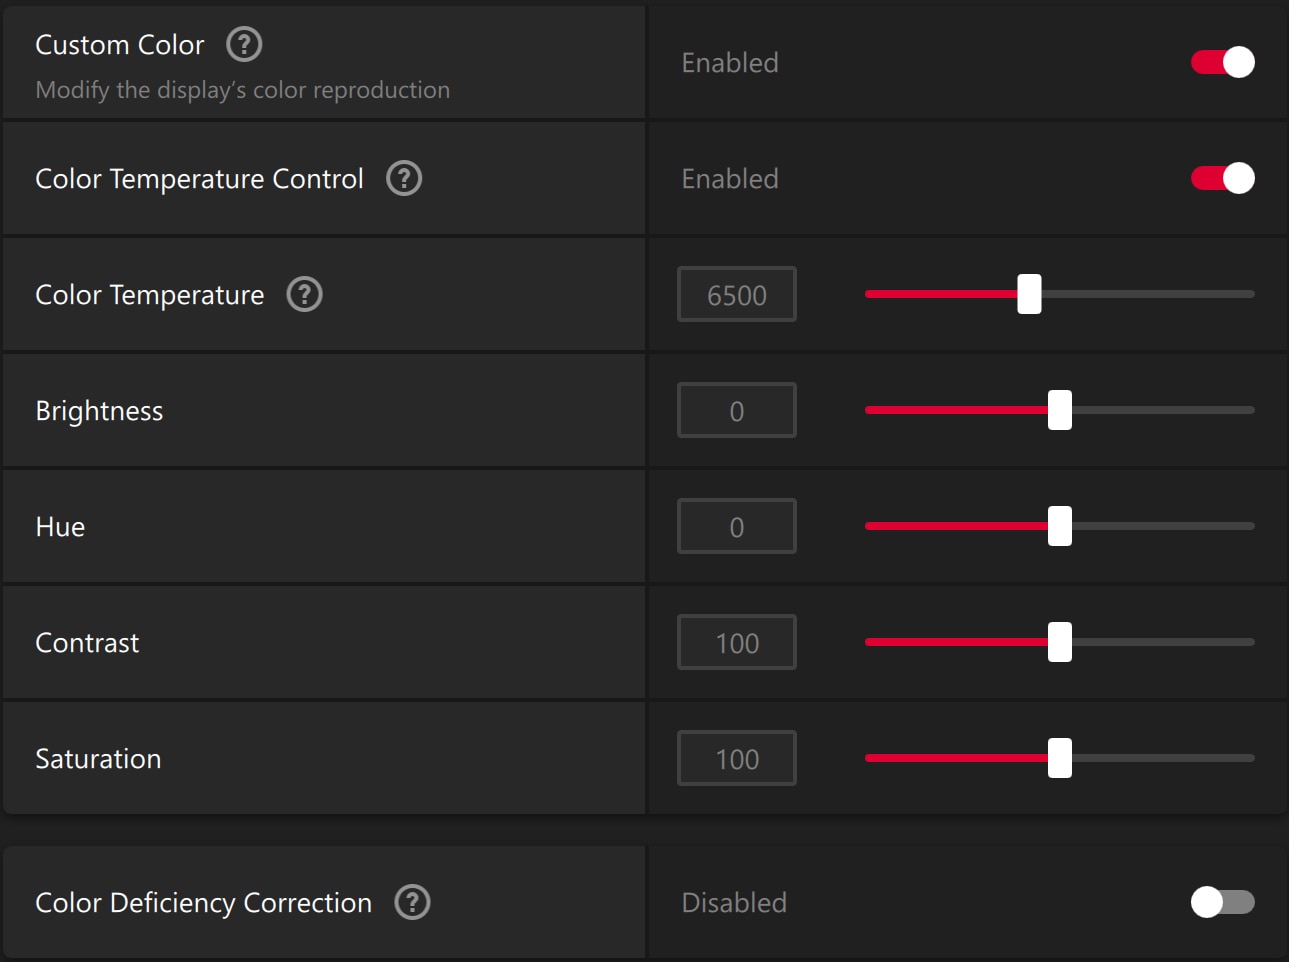Screen dimensions: 1289x962
Task: Click the Saturation slider handle
Action: pos(1060,758)
